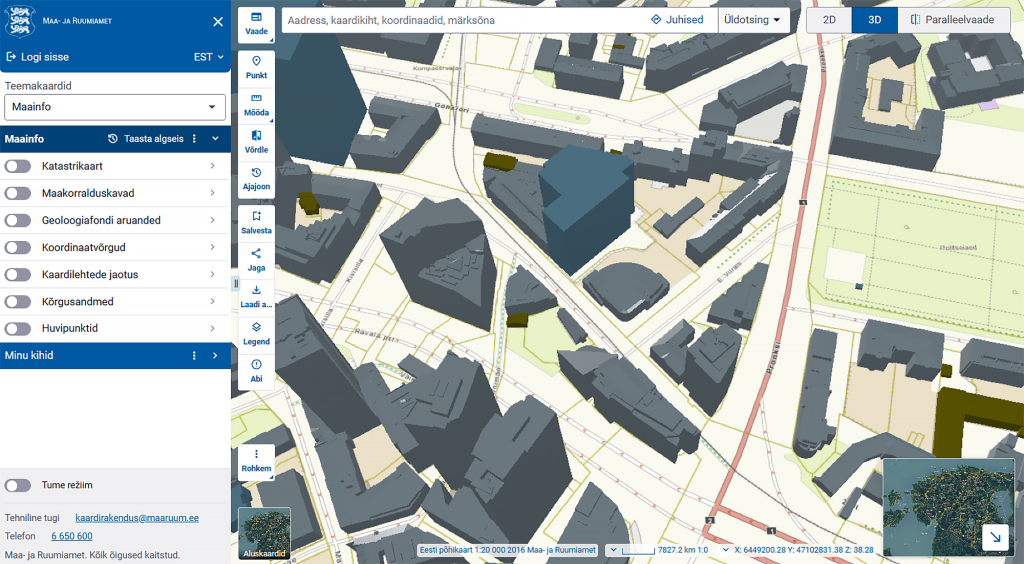The height and width of the screenshot is (564, 1024).
Task: Open the Üldotsing search type dropdown
Action: click(754, 20)
